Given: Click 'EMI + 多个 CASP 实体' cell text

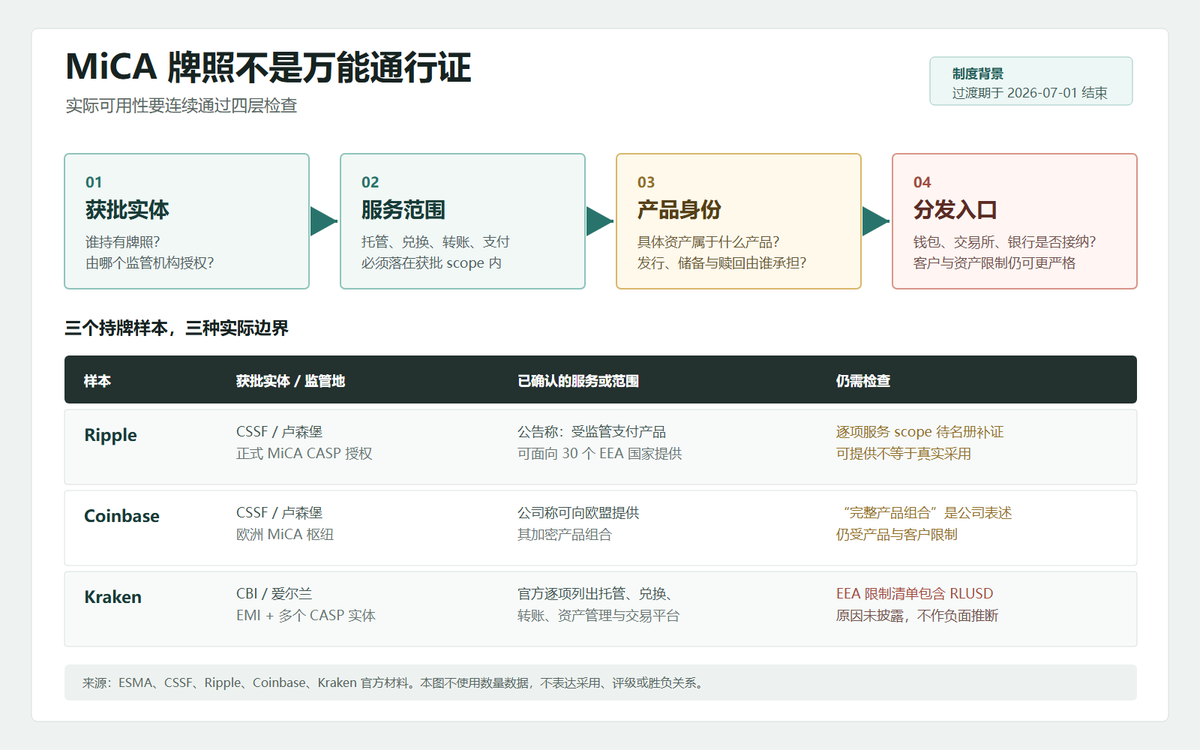Looking at the screenshot, I should tap(306, 615).
